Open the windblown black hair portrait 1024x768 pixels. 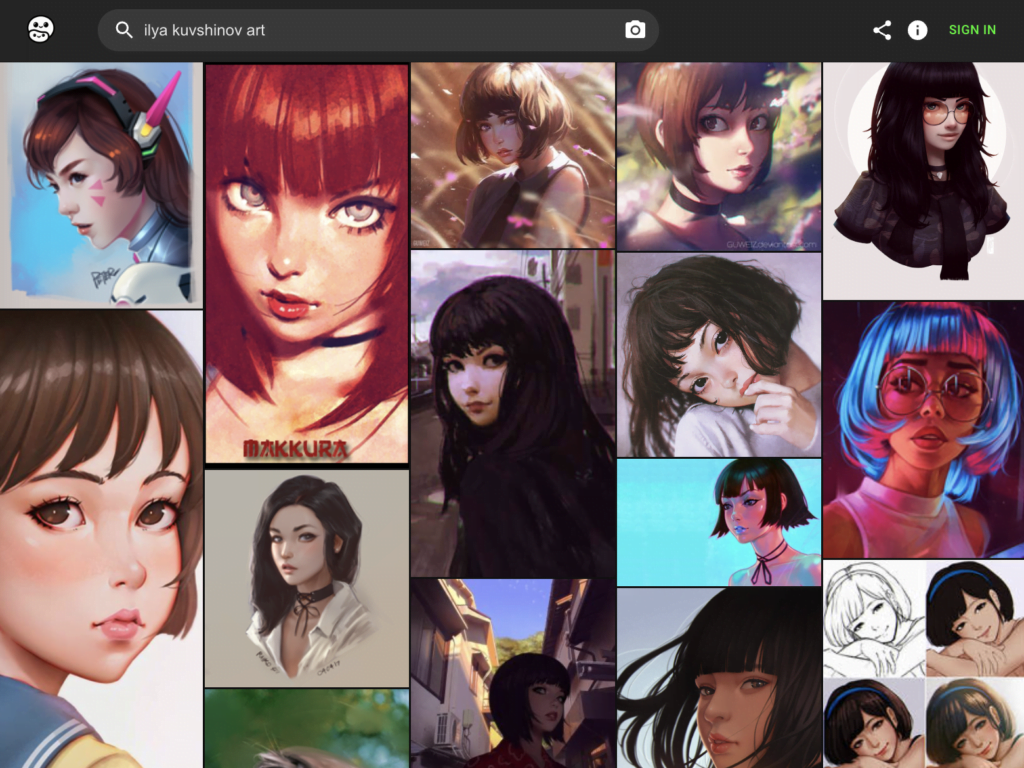pyautogui.click(x=718, y=677)
